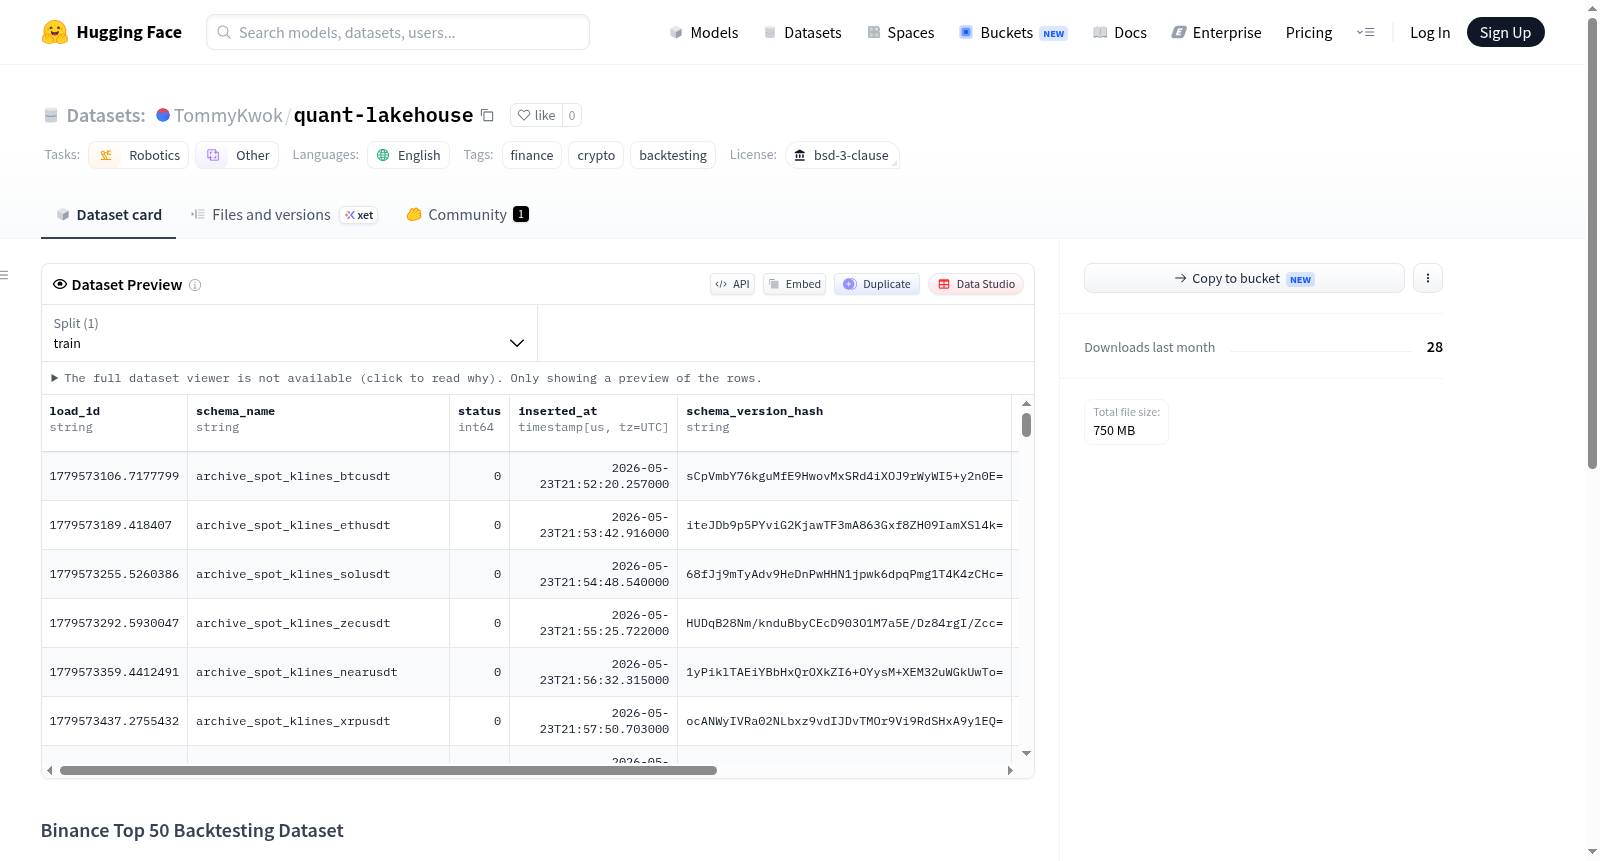
Task: Select cell archive_spot_klines_solusdt
Action: pos(318,574)
